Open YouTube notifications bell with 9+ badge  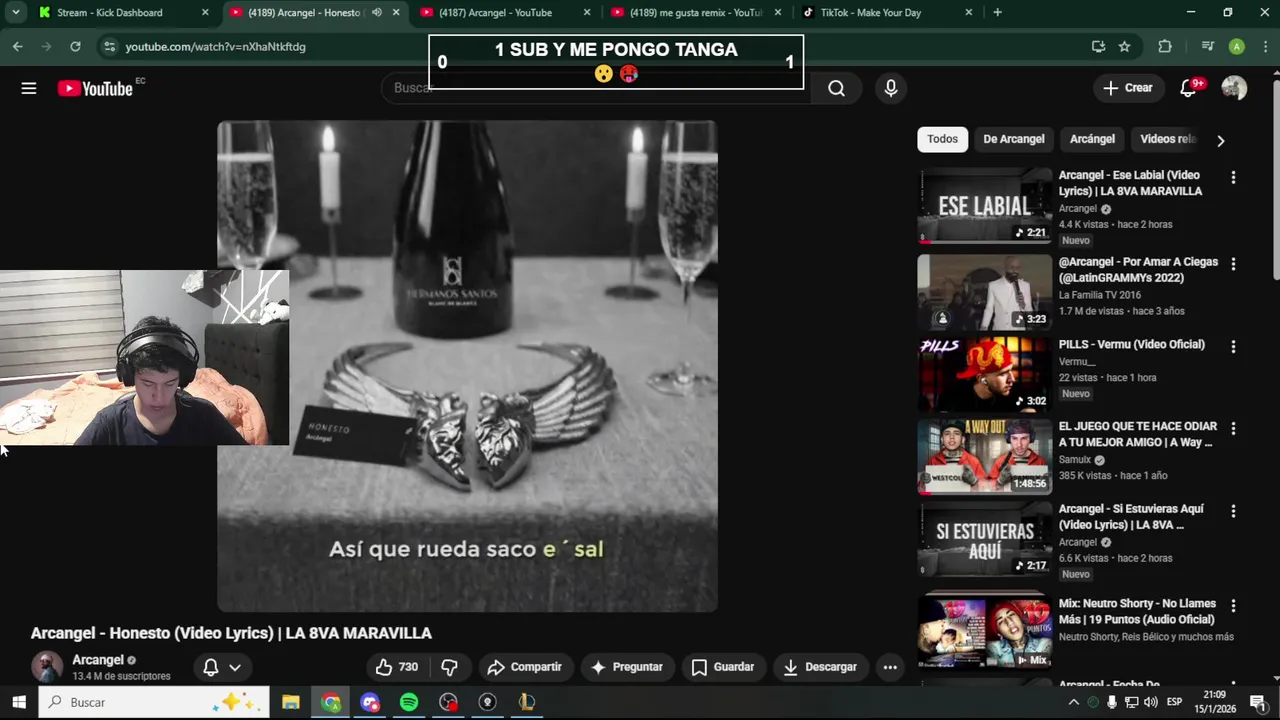(1188, 88)
